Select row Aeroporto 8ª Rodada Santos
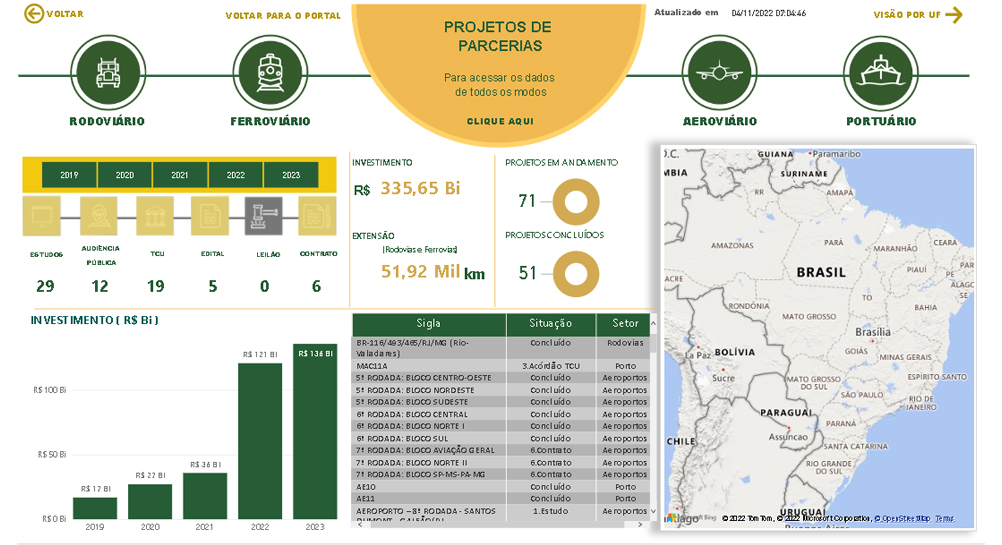Viewport: 1002px width, 545px height. (501, 513)
